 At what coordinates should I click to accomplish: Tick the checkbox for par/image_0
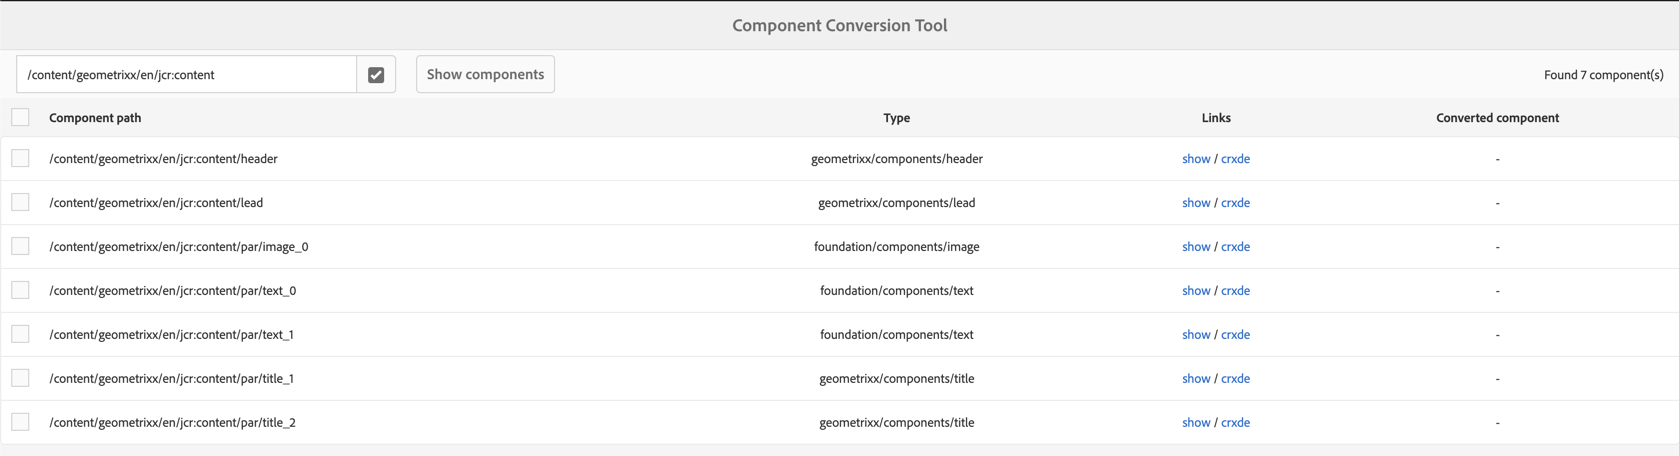21,247
